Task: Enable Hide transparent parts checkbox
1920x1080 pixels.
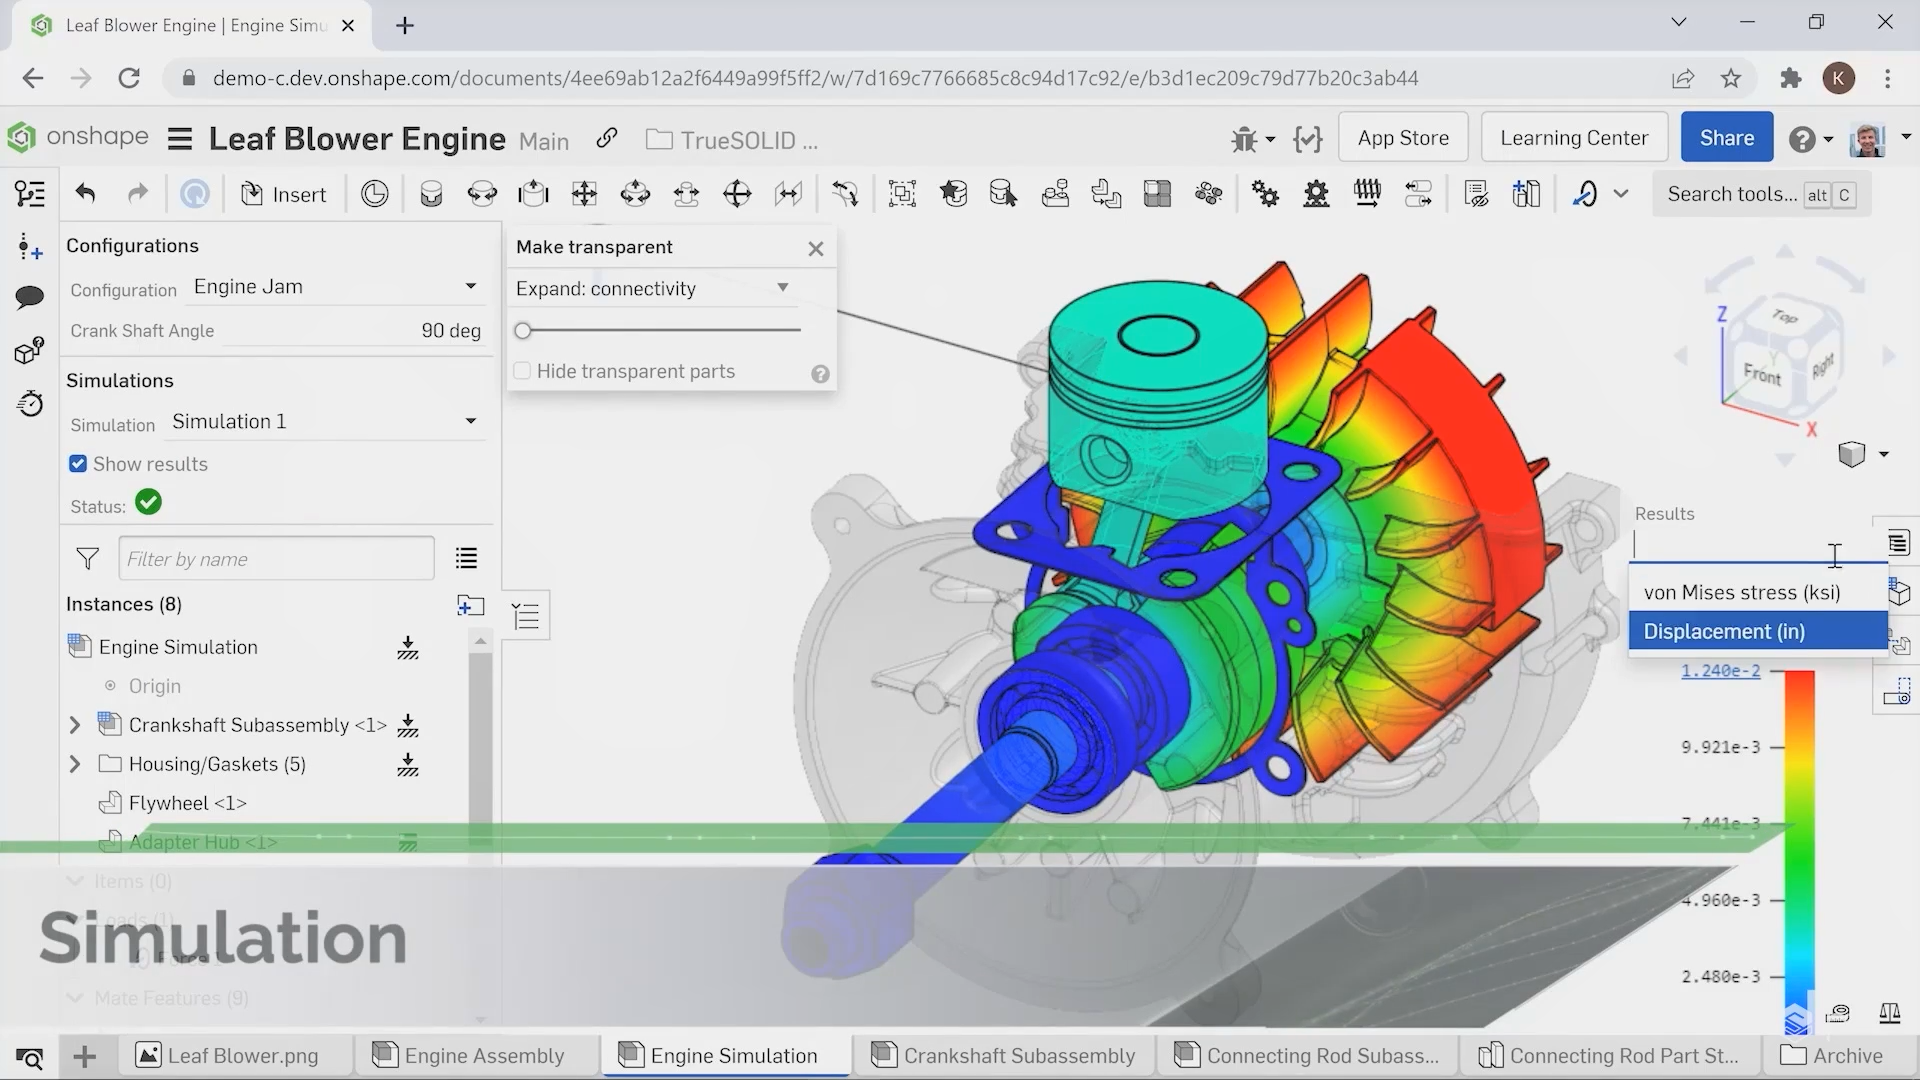Action: [x=522, y=371]
